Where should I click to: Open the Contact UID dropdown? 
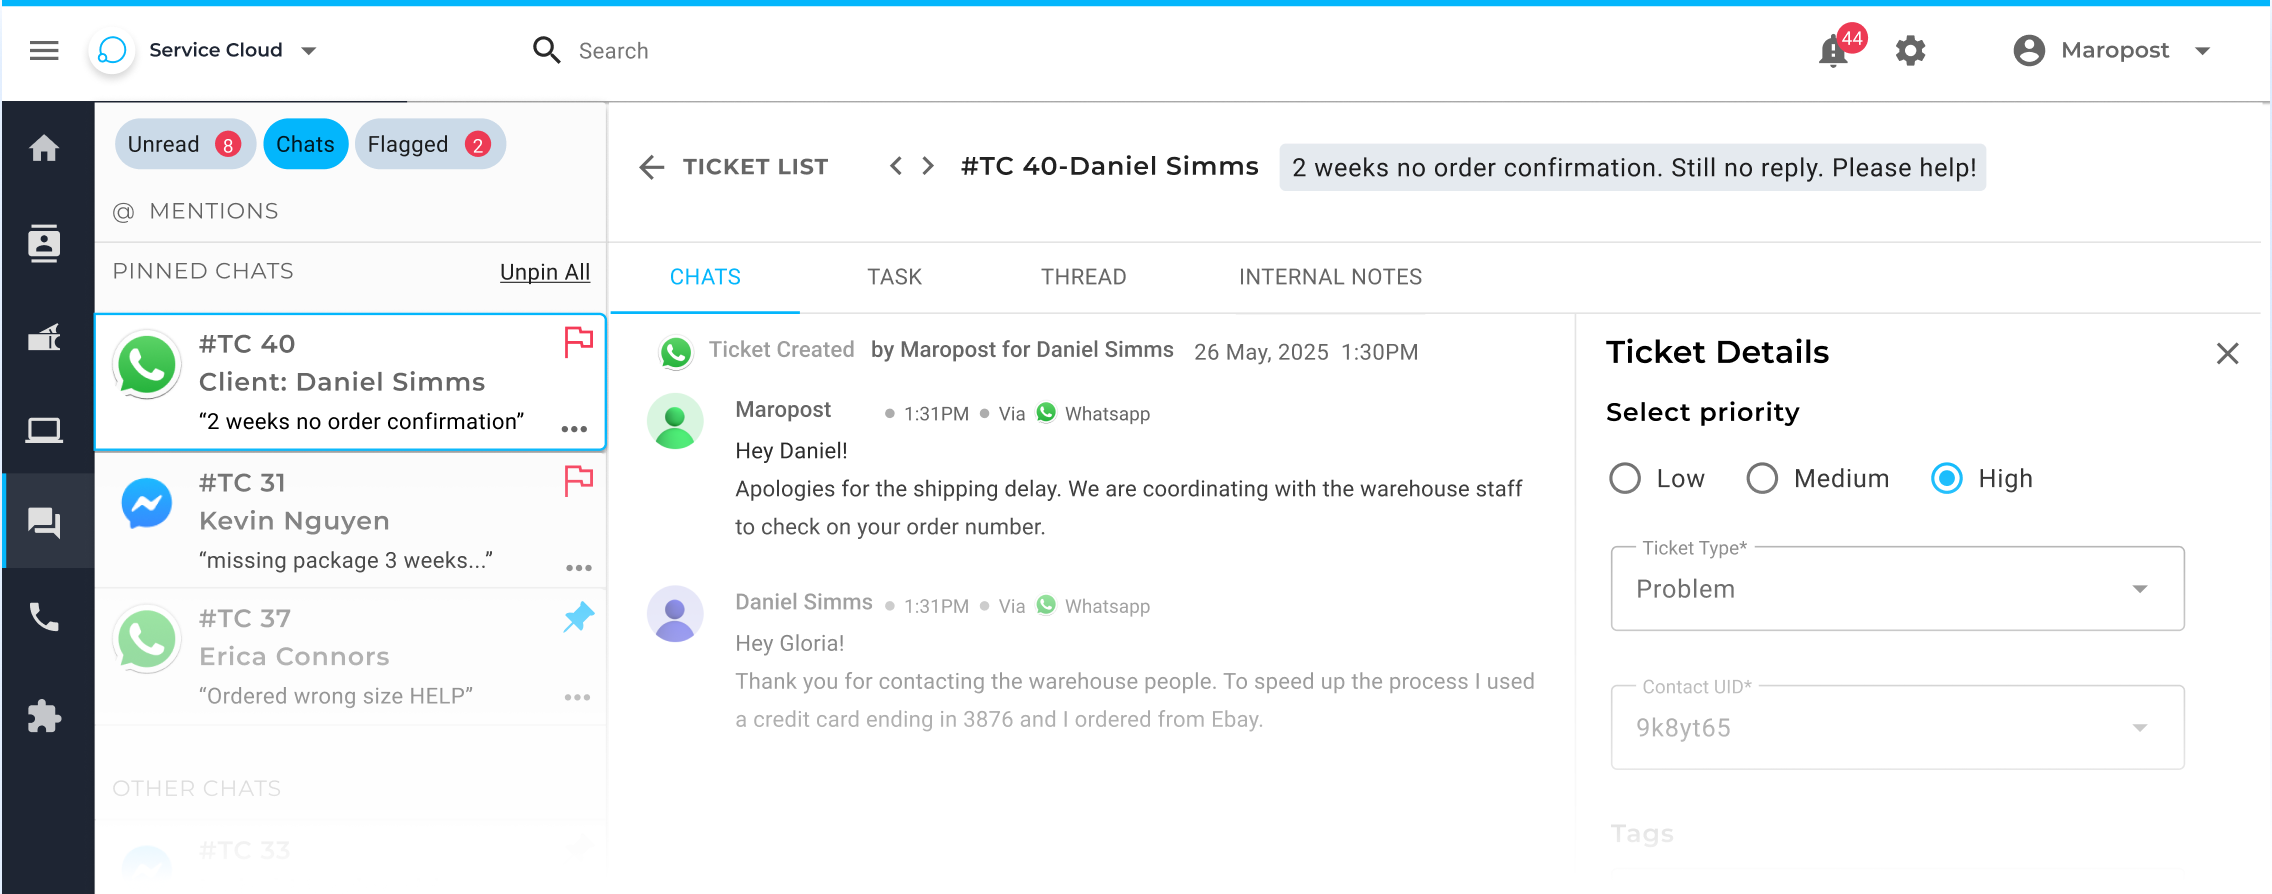1897,728
